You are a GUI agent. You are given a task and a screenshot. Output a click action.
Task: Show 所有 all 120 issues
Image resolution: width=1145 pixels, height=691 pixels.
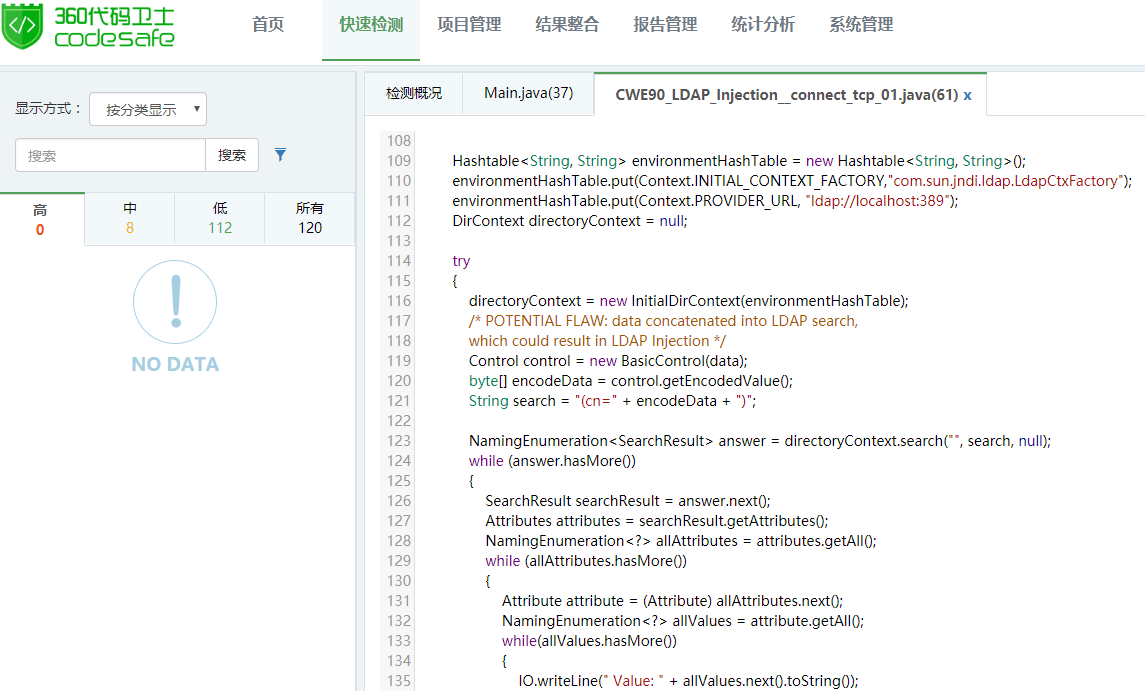click(310, 218)
